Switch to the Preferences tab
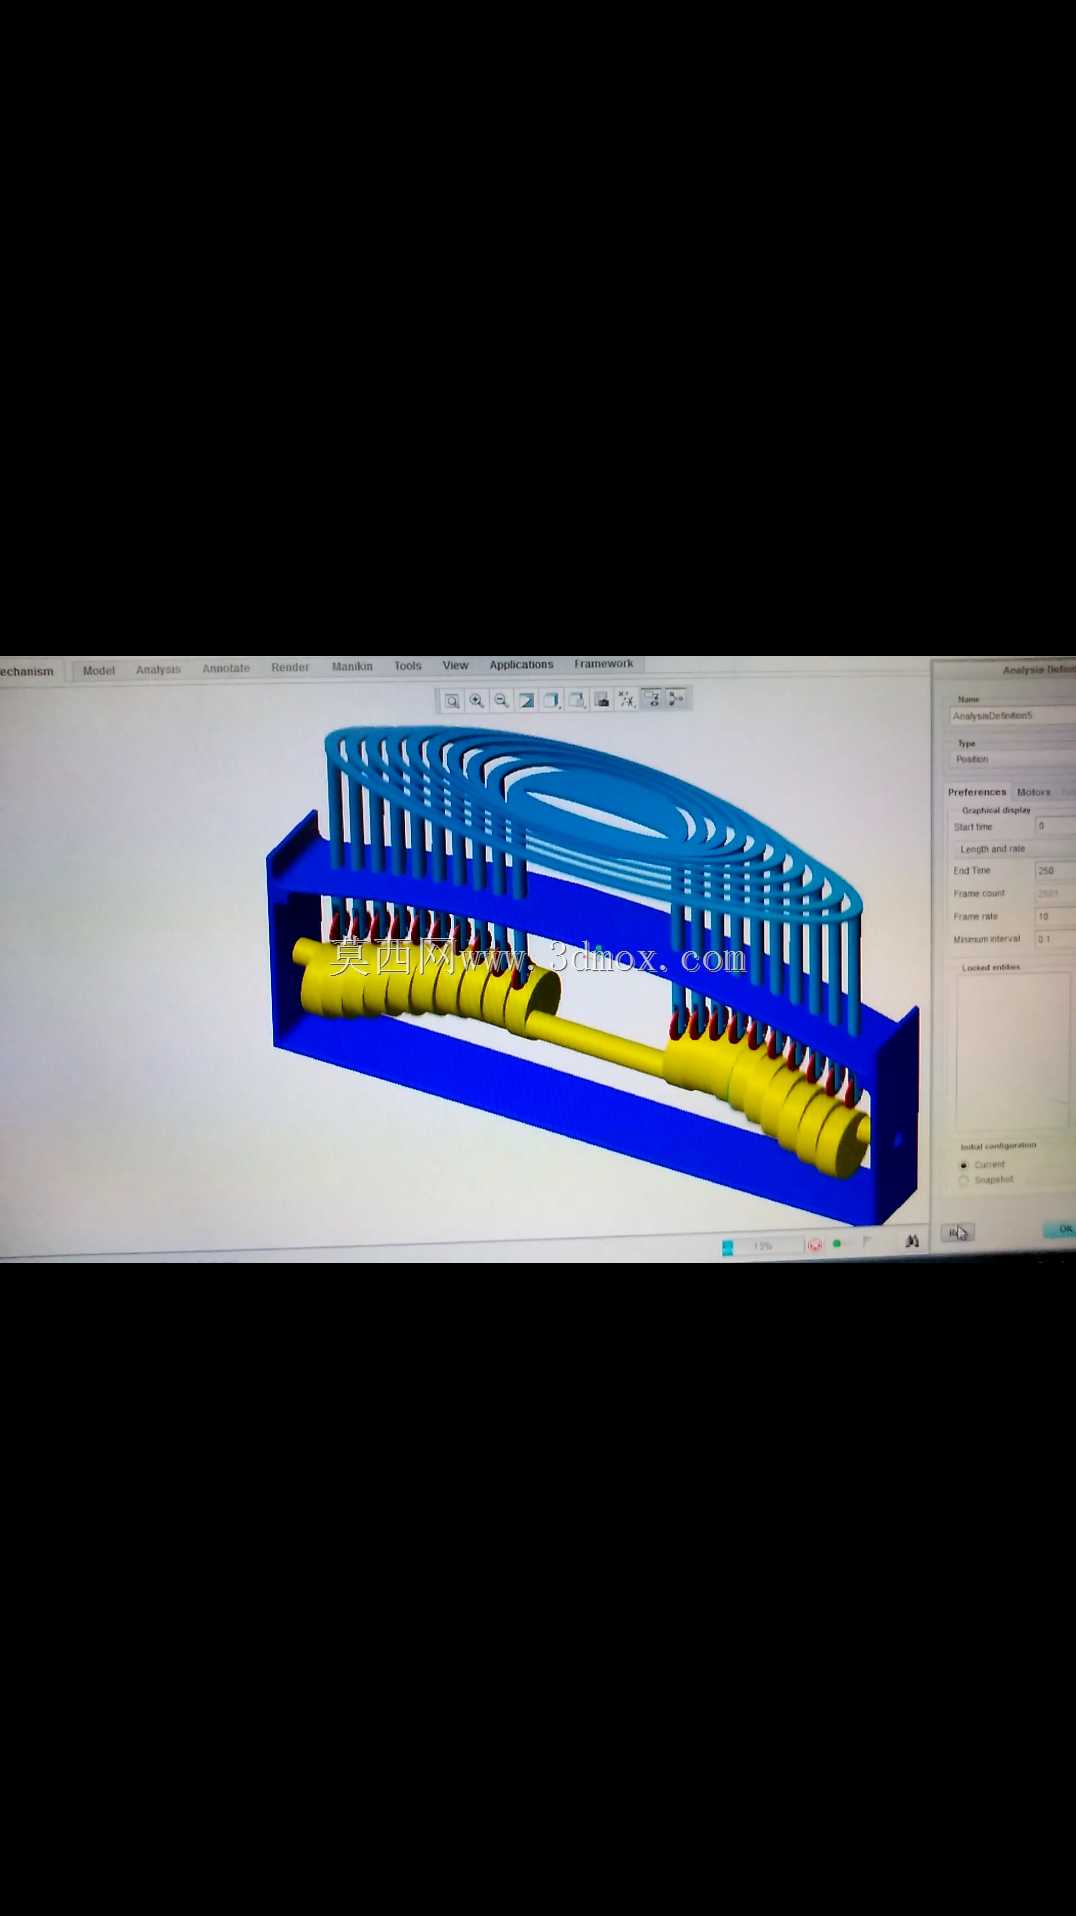The width and height of the screenshot is (1076, 1916). click(977, 792)
